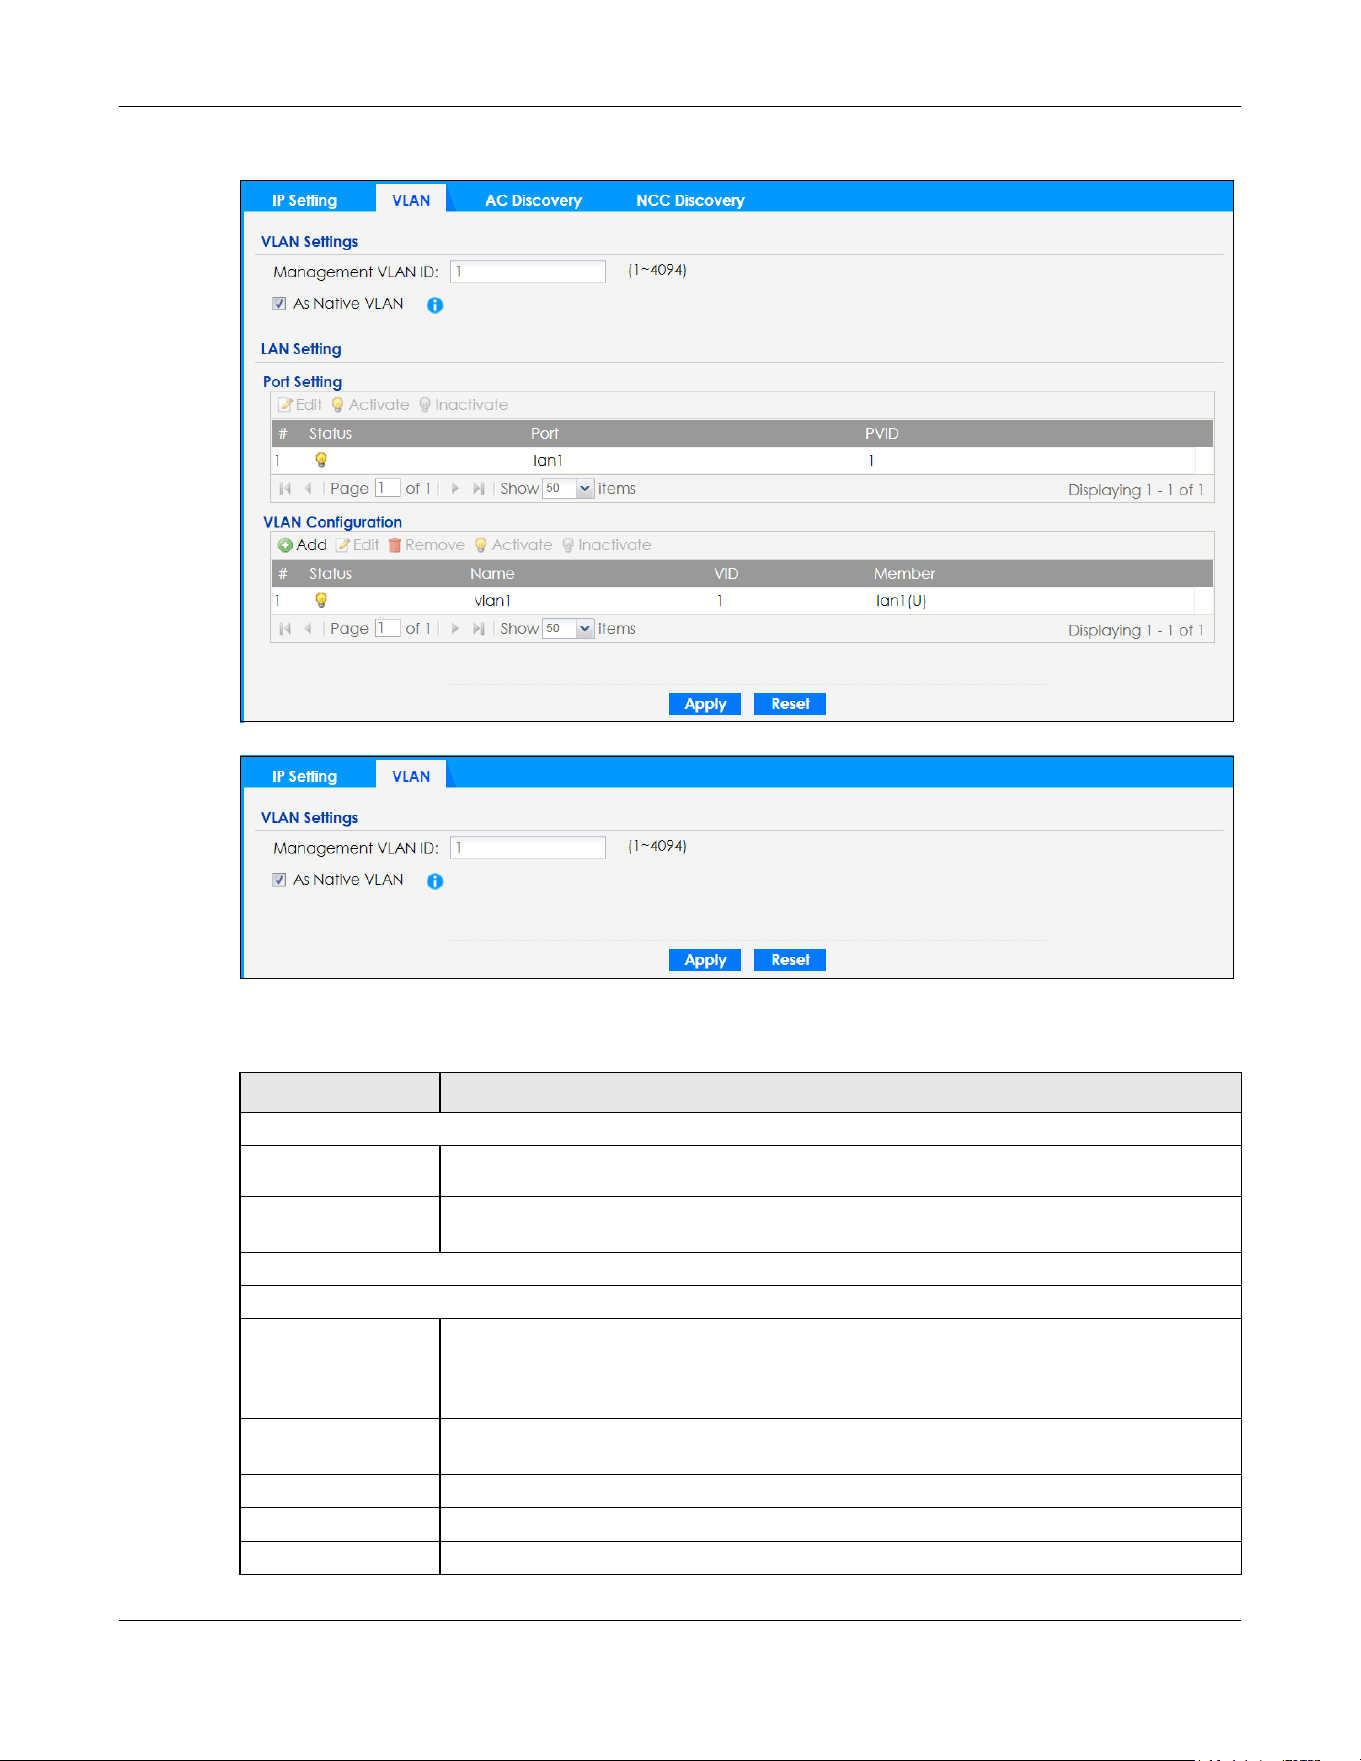The height and width of the screenshot is (1761, 1361).
Task: Select lan1 cell in Port Setting table
Action: [547, 460]
